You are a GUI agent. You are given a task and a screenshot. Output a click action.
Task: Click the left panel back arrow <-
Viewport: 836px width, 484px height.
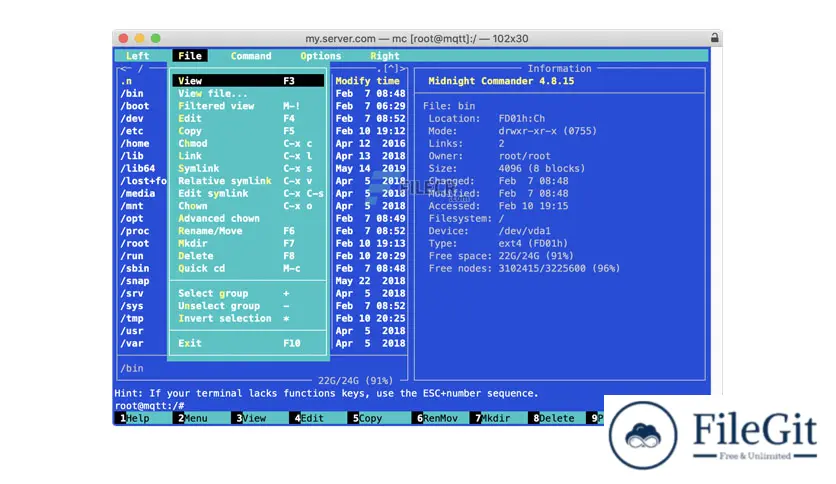coord(126,68)
